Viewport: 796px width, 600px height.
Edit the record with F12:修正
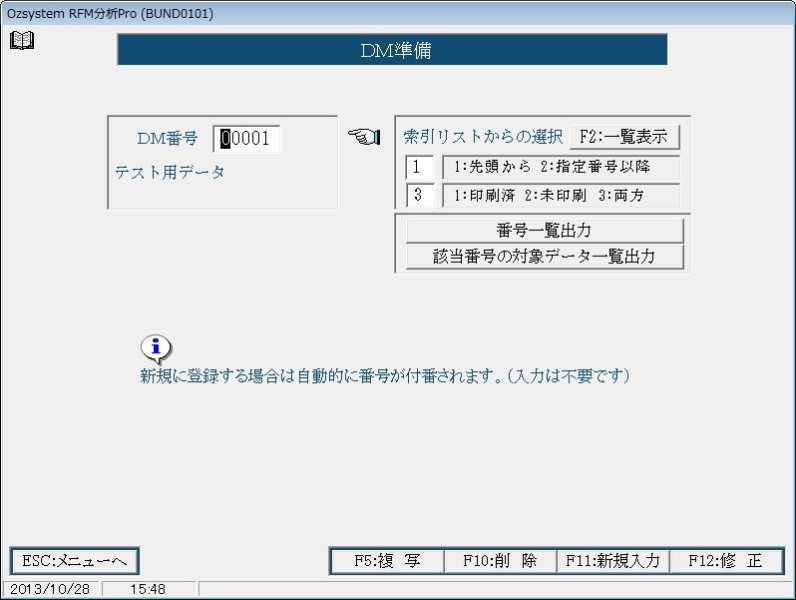point(726,561)
